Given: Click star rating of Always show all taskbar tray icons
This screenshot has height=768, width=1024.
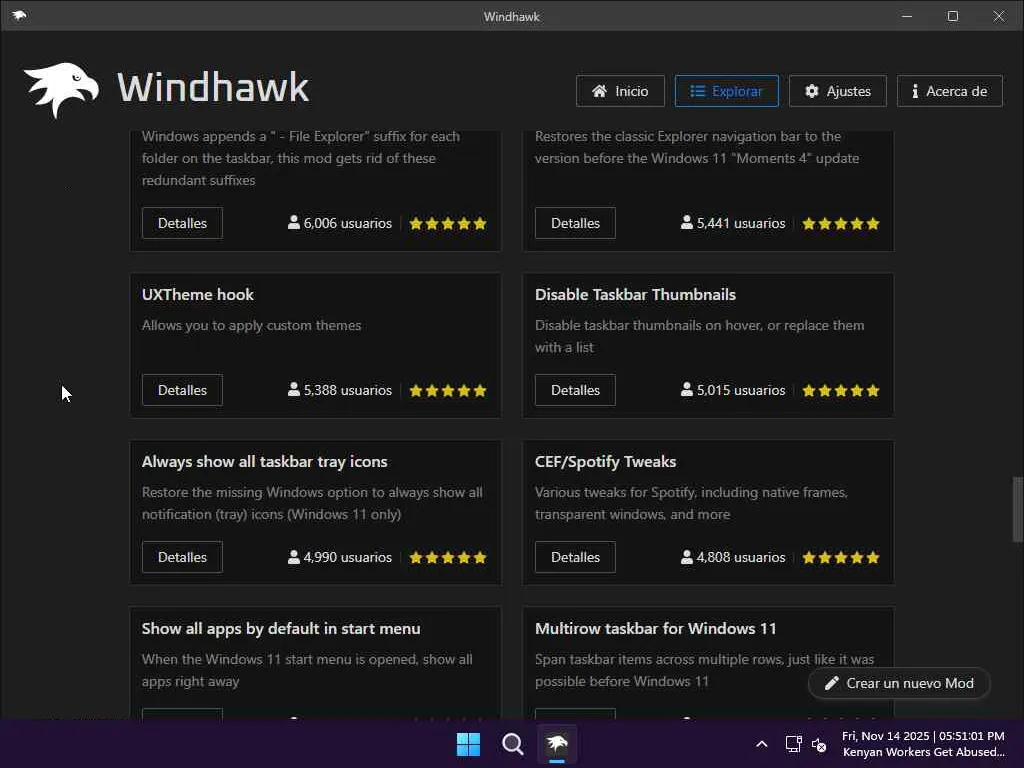Looking at the screenshot, I should click(x=448, y=558).
